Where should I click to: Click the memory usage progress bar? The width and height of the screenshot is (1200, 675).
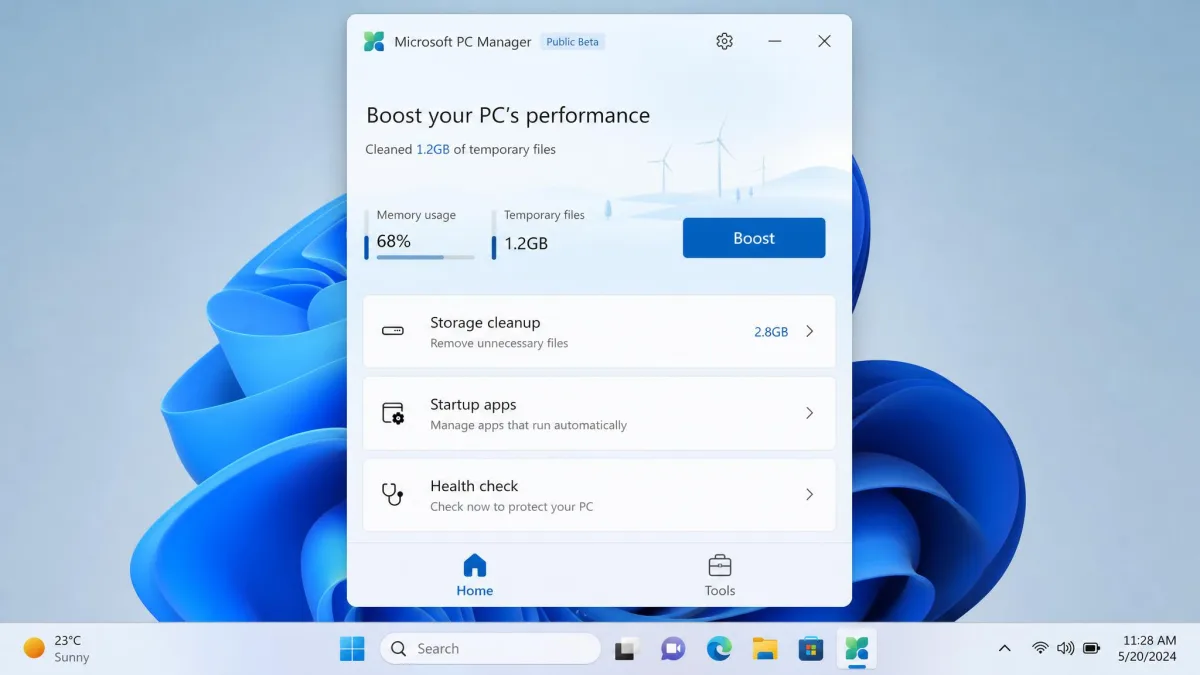click(x=426, y=257)
